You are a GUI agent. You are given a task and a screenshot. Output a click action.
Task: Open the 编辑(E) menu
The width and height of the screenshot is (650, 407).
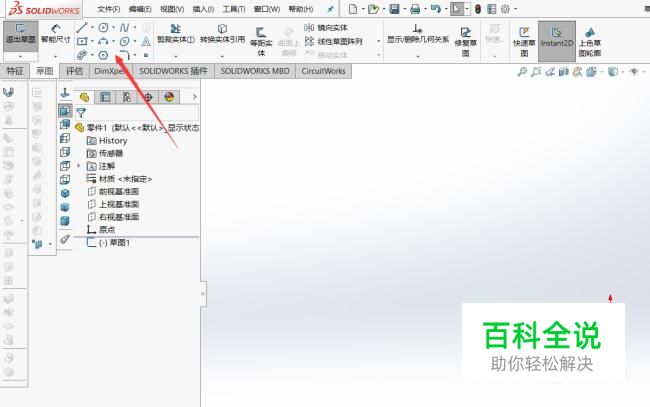click(x=140, y=9)
